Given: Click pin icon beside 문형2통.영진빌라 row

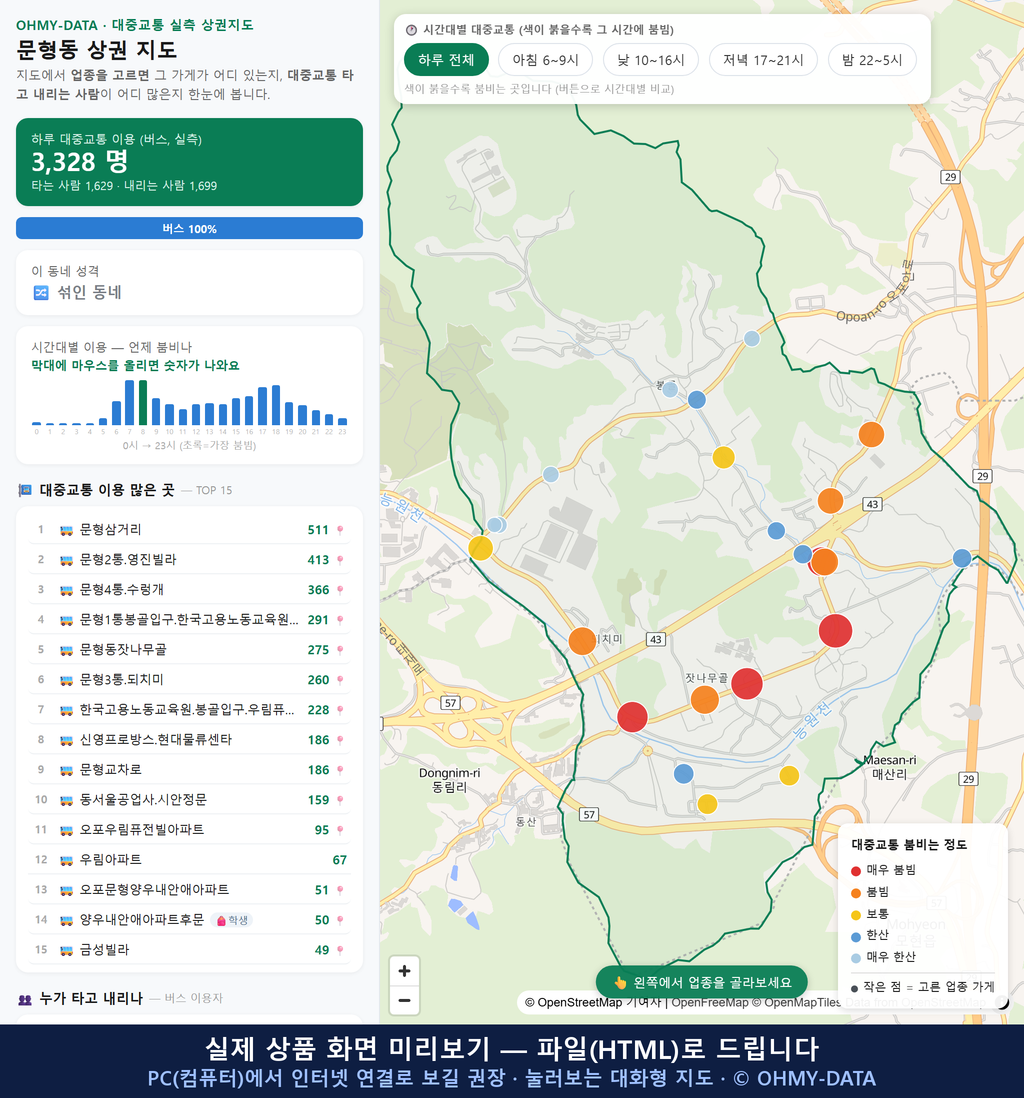Looking at the screenshot, I should [340, 560].
